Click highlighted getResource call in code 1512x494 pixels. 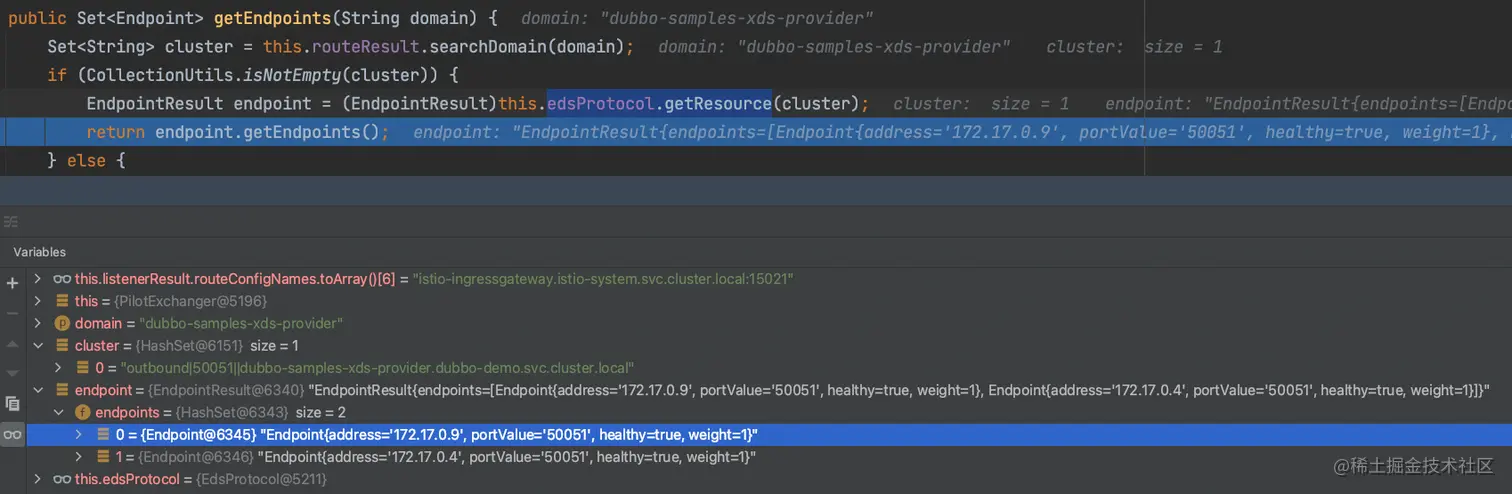click(x=716, y=103)
